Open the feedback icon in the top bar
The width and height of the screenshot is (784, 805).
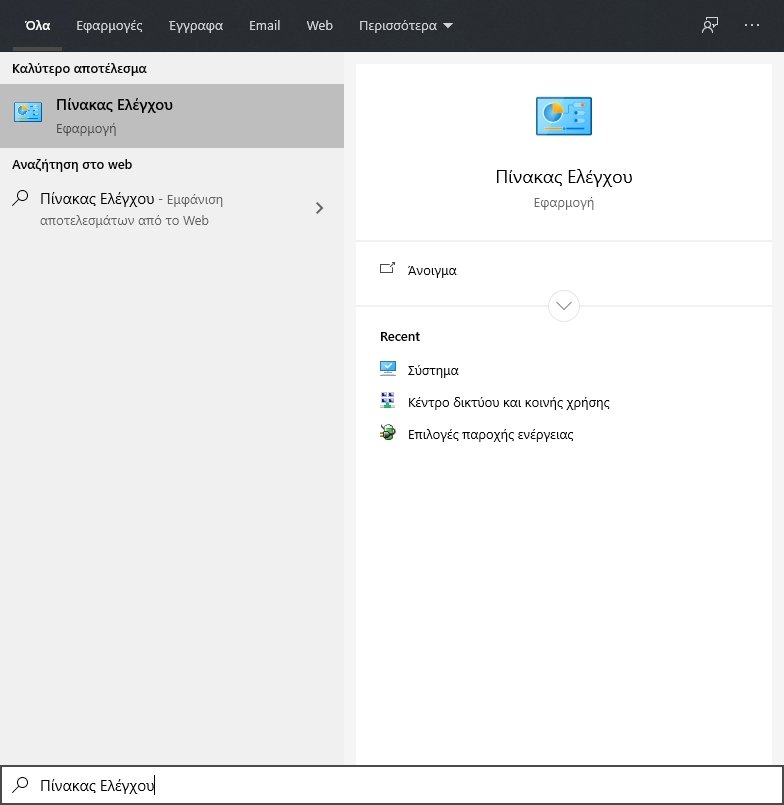710,26
